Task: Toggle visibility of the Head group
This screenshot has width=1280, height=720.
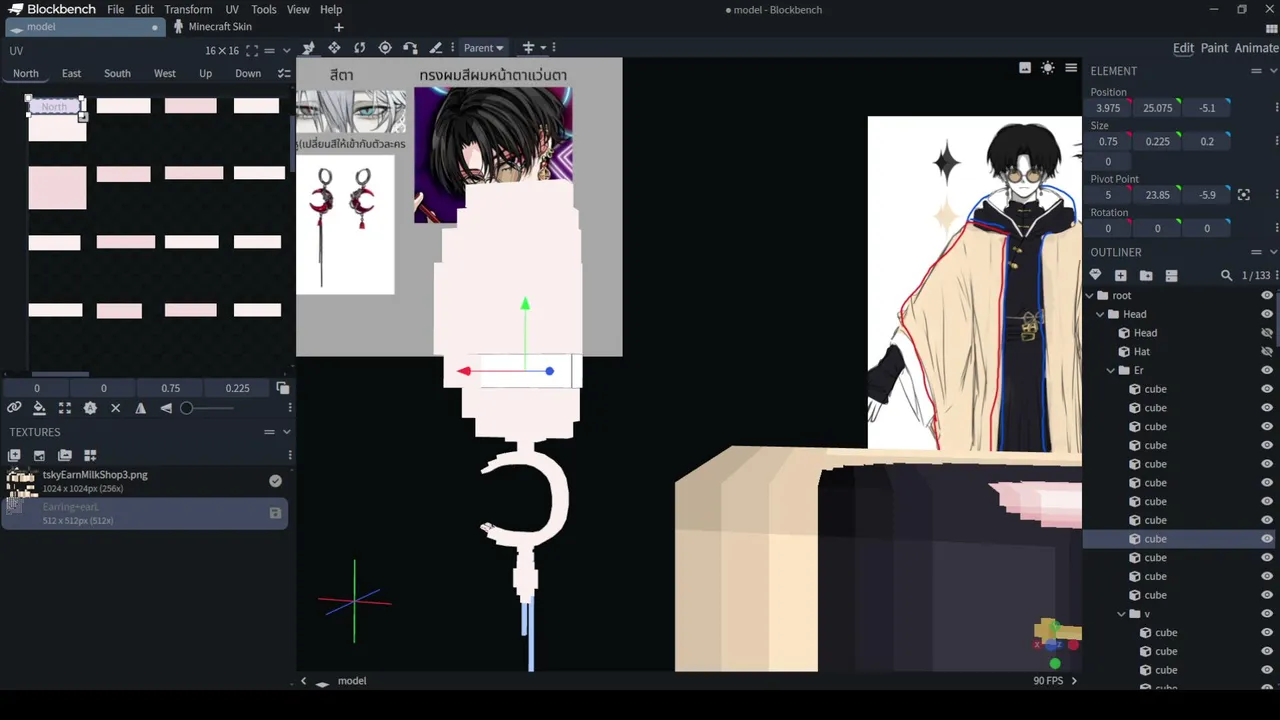Action: pos(1267,314)
